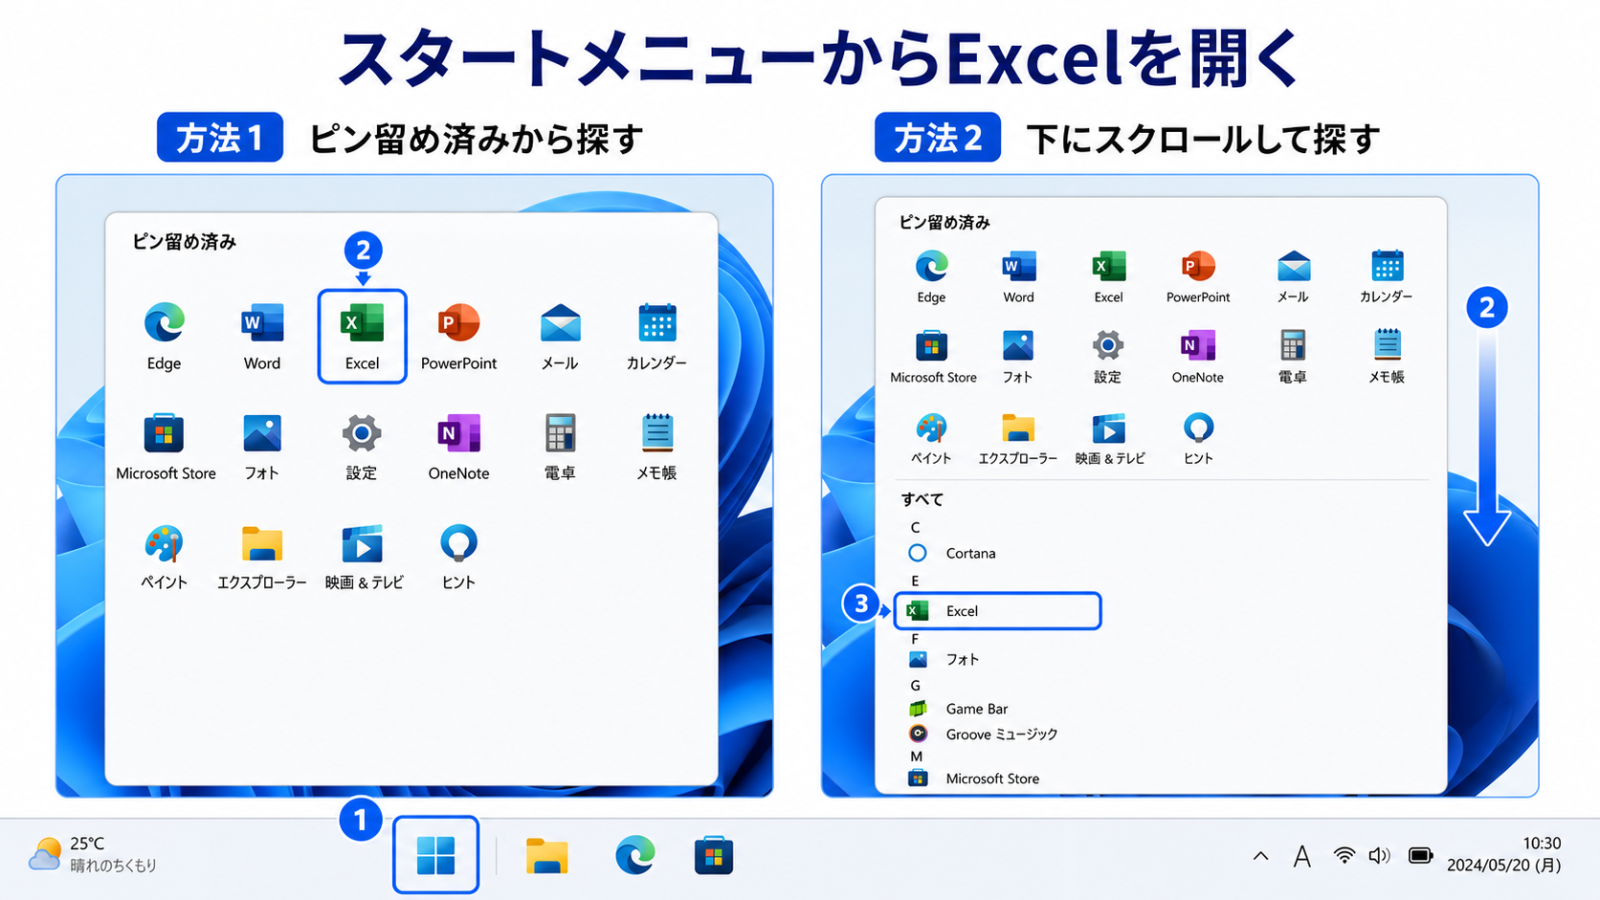Open エクスプローラー in left pinned panel

[262, 557]
